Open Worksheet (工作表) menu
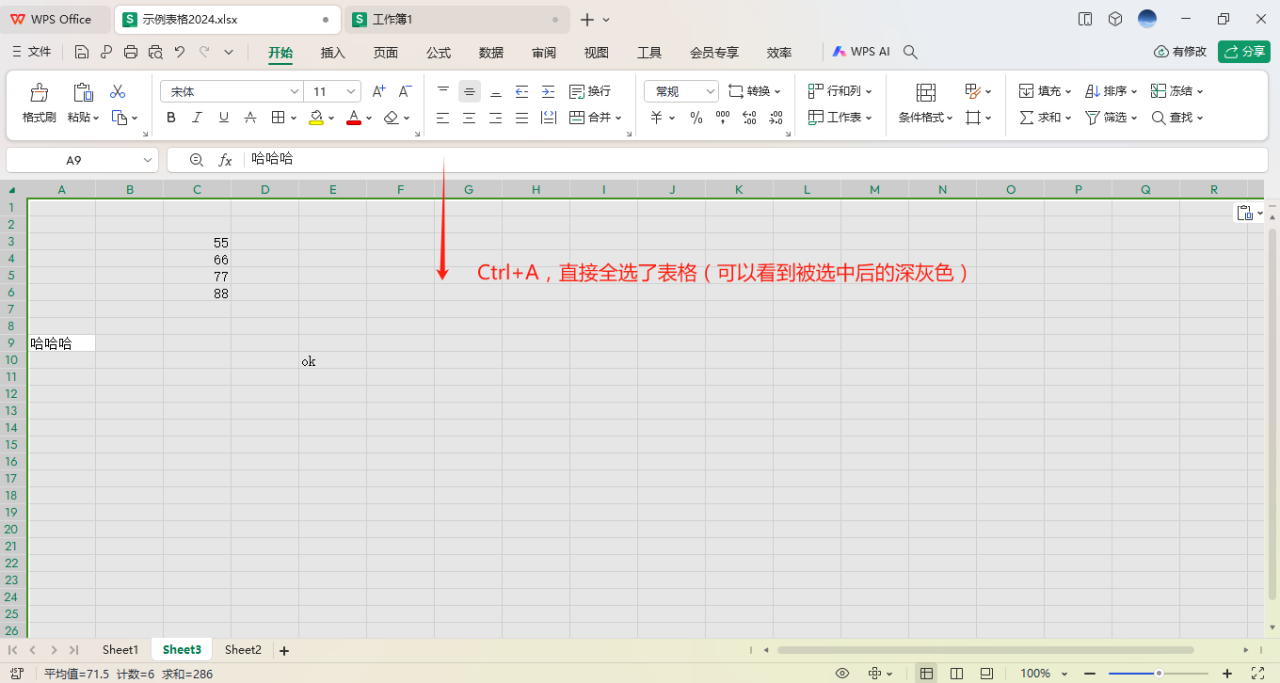The image size is (1280, 683). click(x=840, y=118)
